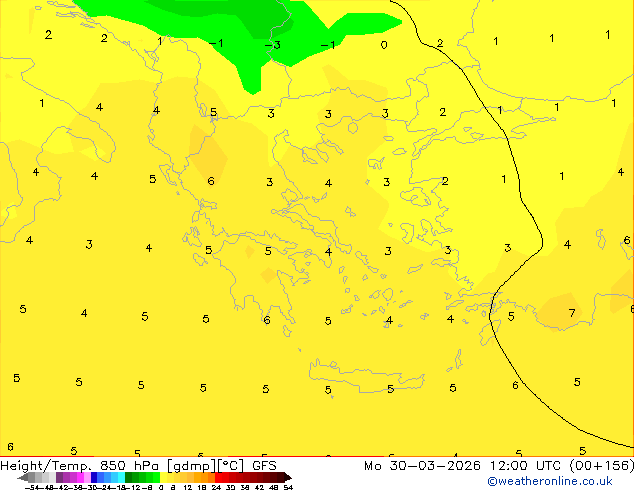This screenshot has width=634, height=490.
Task: Pick the dark green swatch in legend
Action: pos(128,477)
